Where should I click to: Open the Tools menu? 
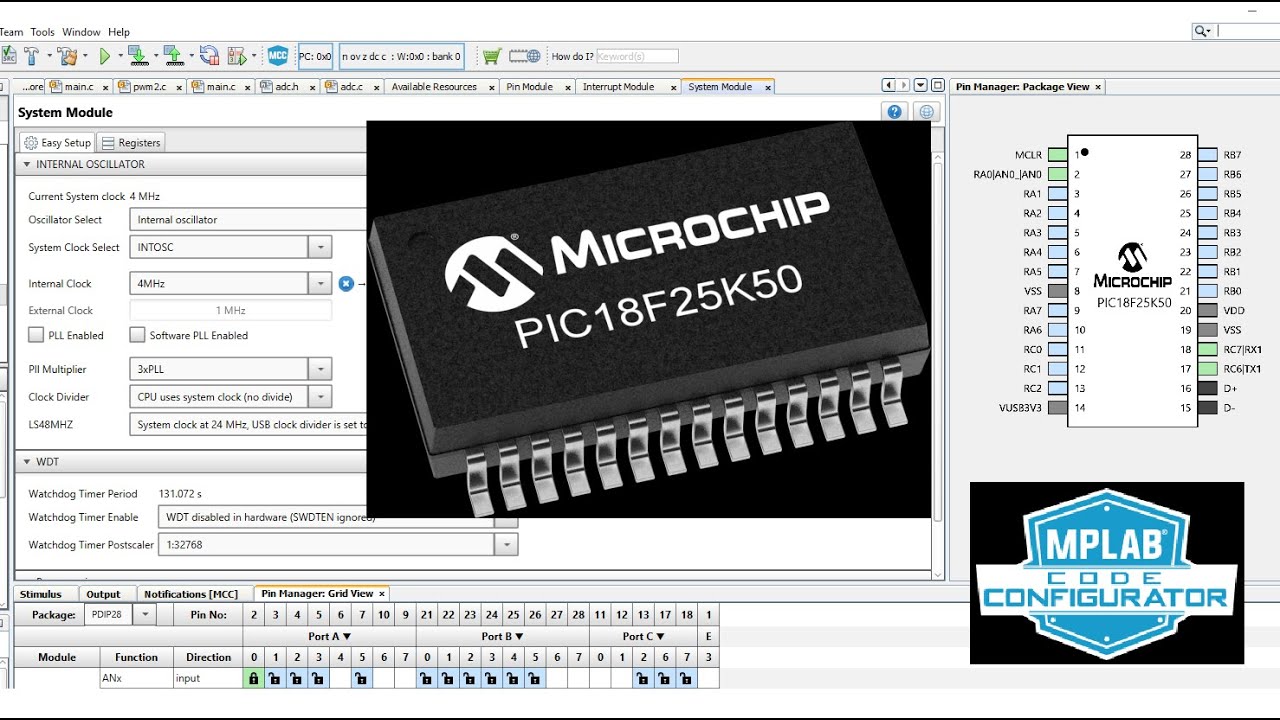click(42, 32)
